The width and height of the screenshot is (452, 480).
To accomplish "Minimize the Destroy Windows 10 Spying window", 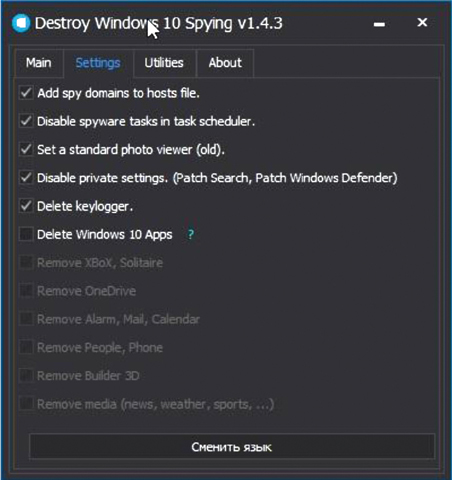I will (379, 24).
